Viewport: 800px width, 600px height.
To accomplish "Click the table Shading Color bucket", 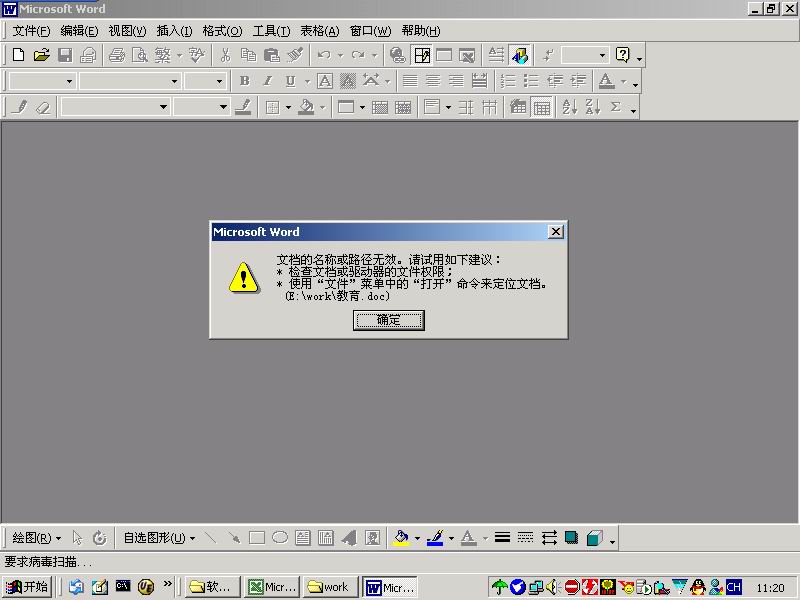I will [x=306, y=107].
